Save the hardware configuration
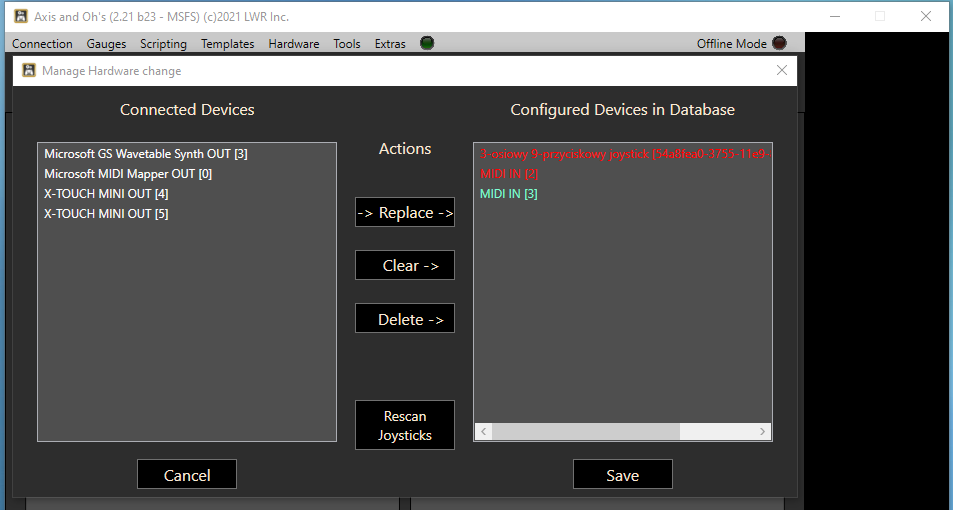 622,475
